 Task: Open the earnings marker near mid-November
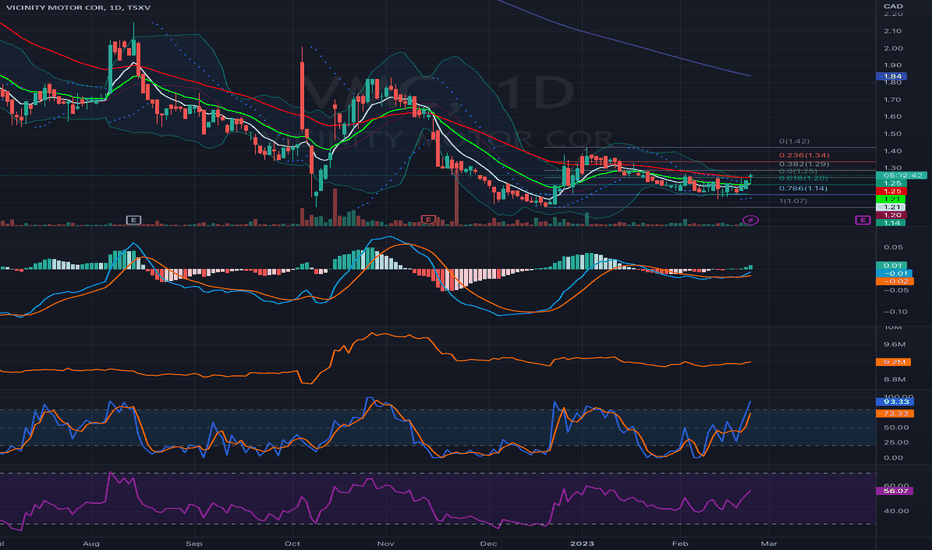pyautogui.click(x=428, y=220)
